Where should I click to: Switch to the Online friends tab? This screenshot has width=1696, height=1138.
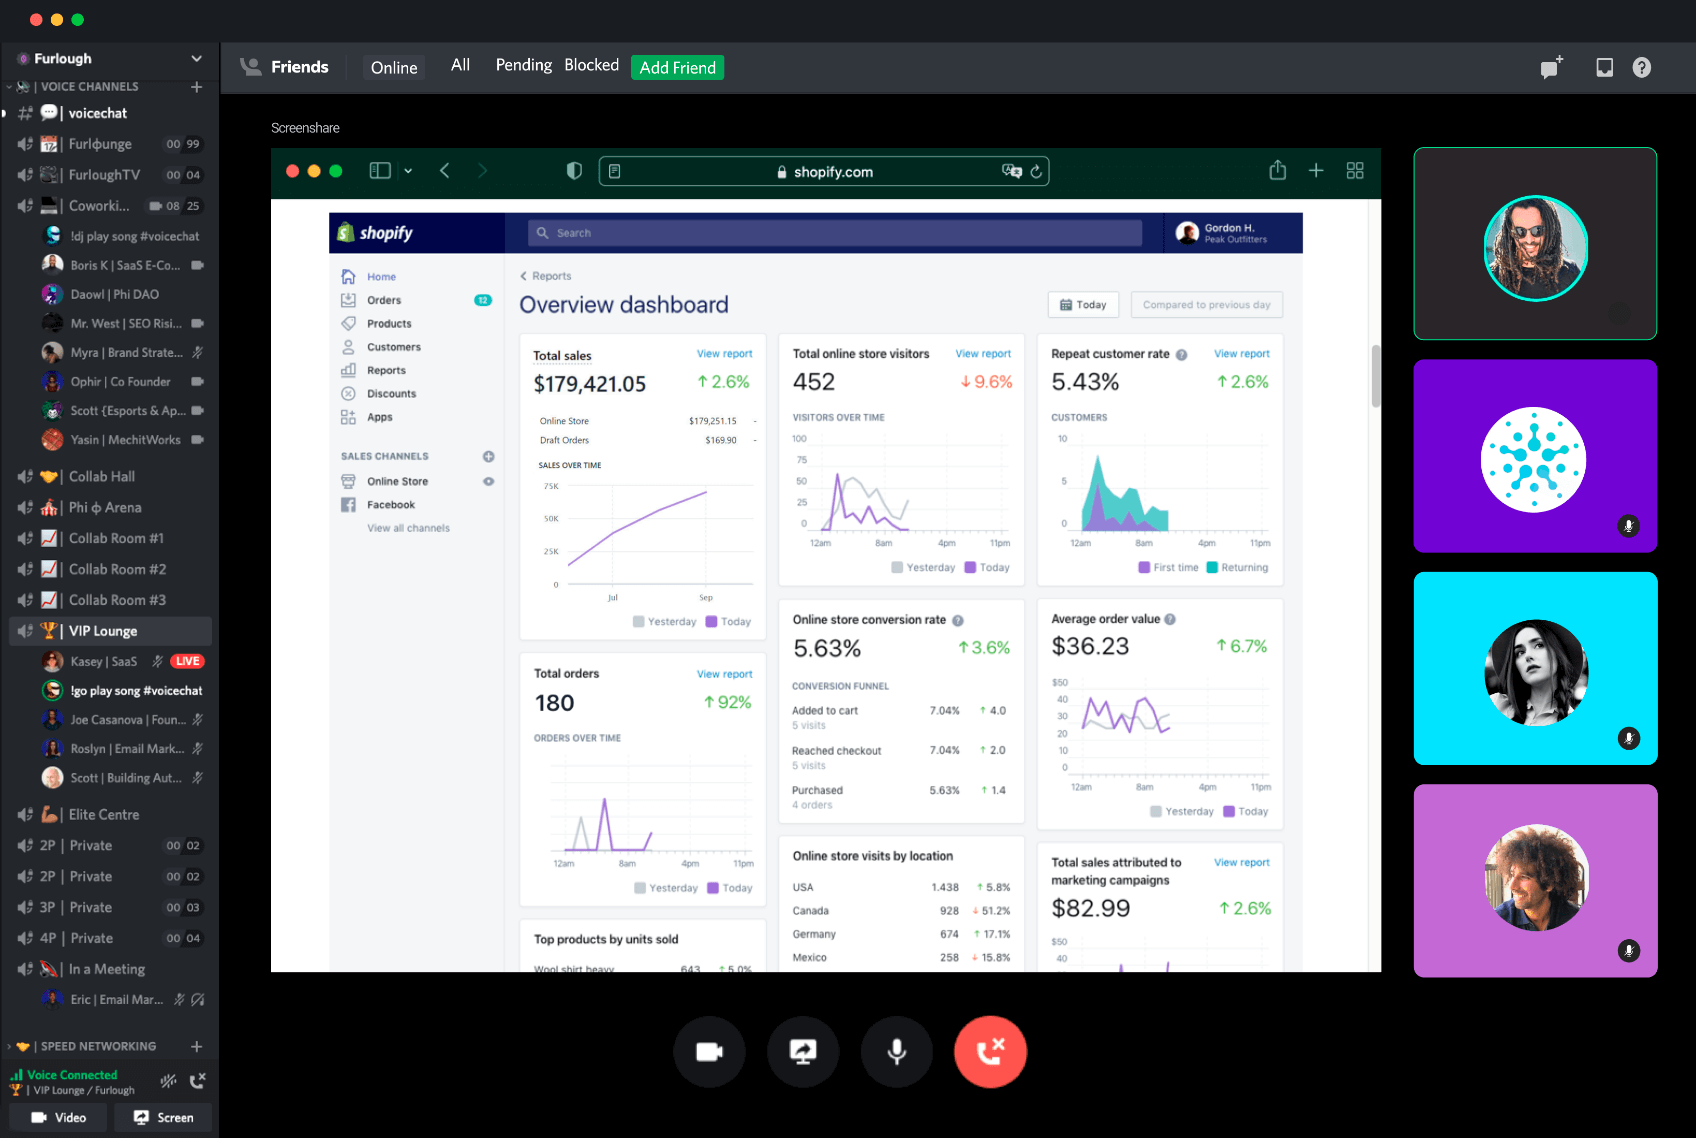pos(394,67)
